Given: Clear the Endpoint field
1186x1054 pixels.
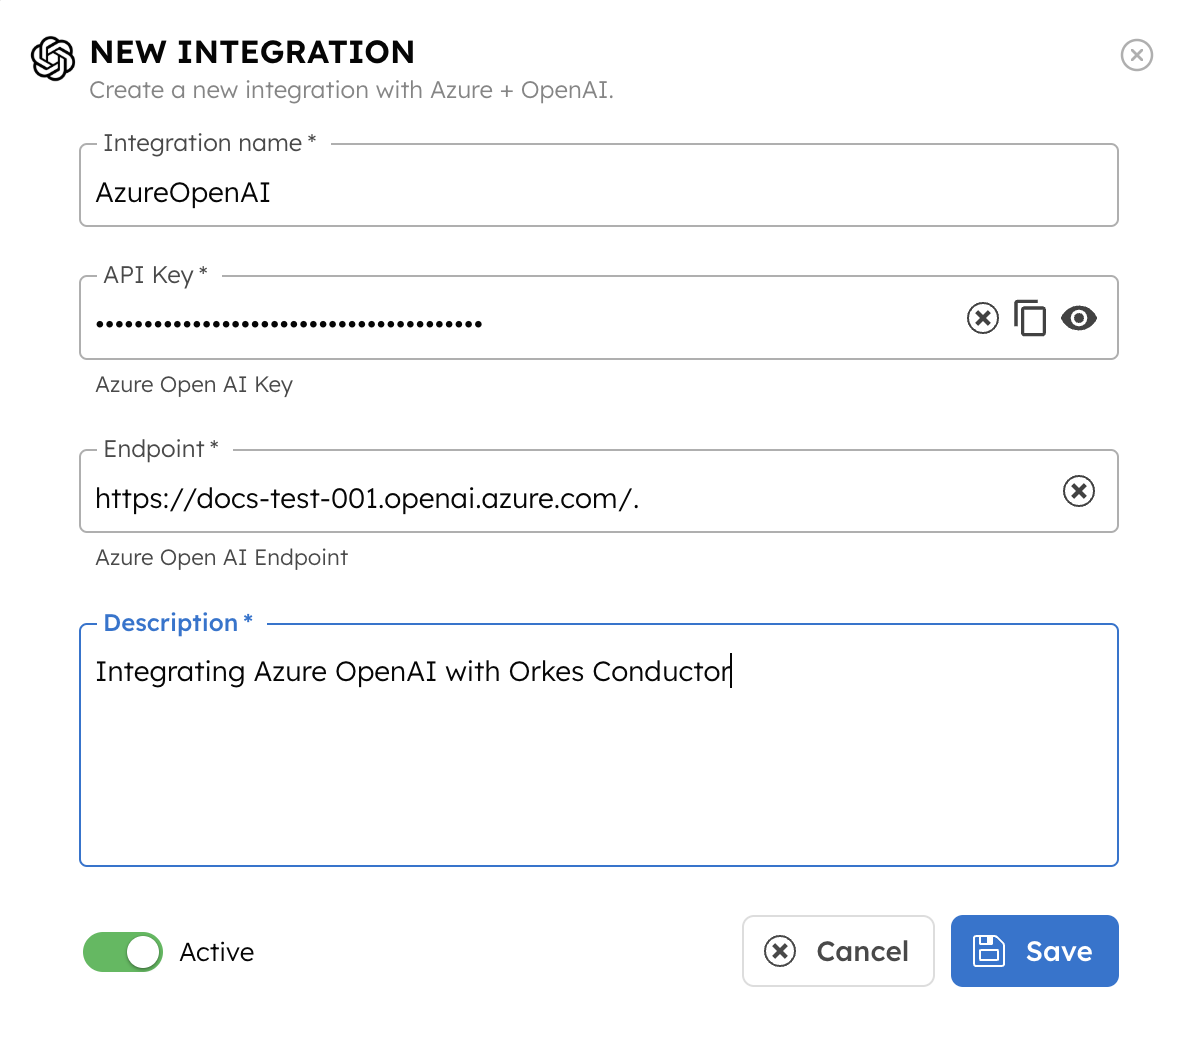Looking at the screenshot, I should (1079, 491).
